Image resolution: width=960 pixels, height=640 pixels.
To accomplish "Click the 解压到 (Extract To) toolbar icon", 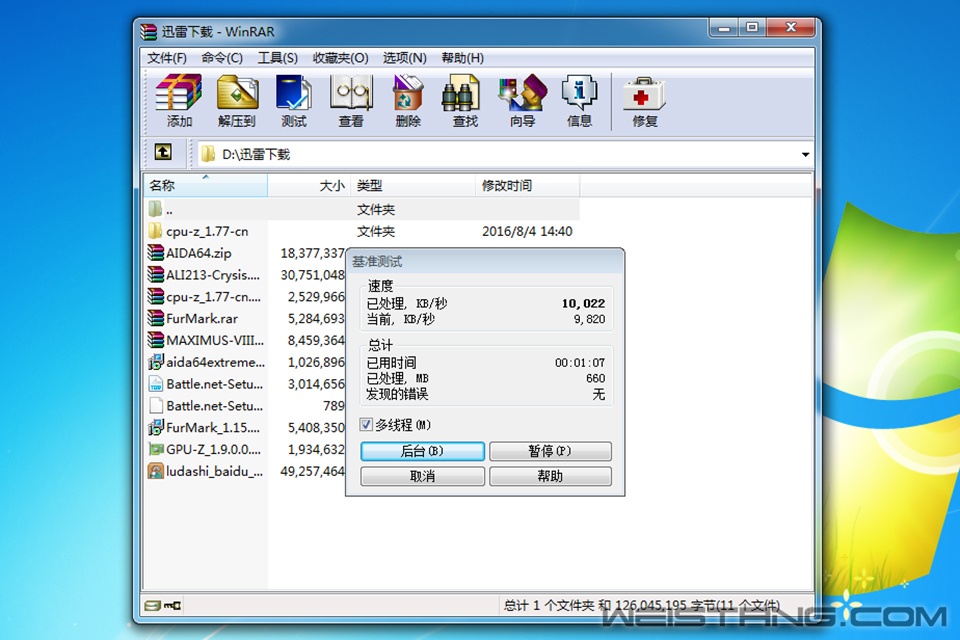I will (x=236, y=101).
